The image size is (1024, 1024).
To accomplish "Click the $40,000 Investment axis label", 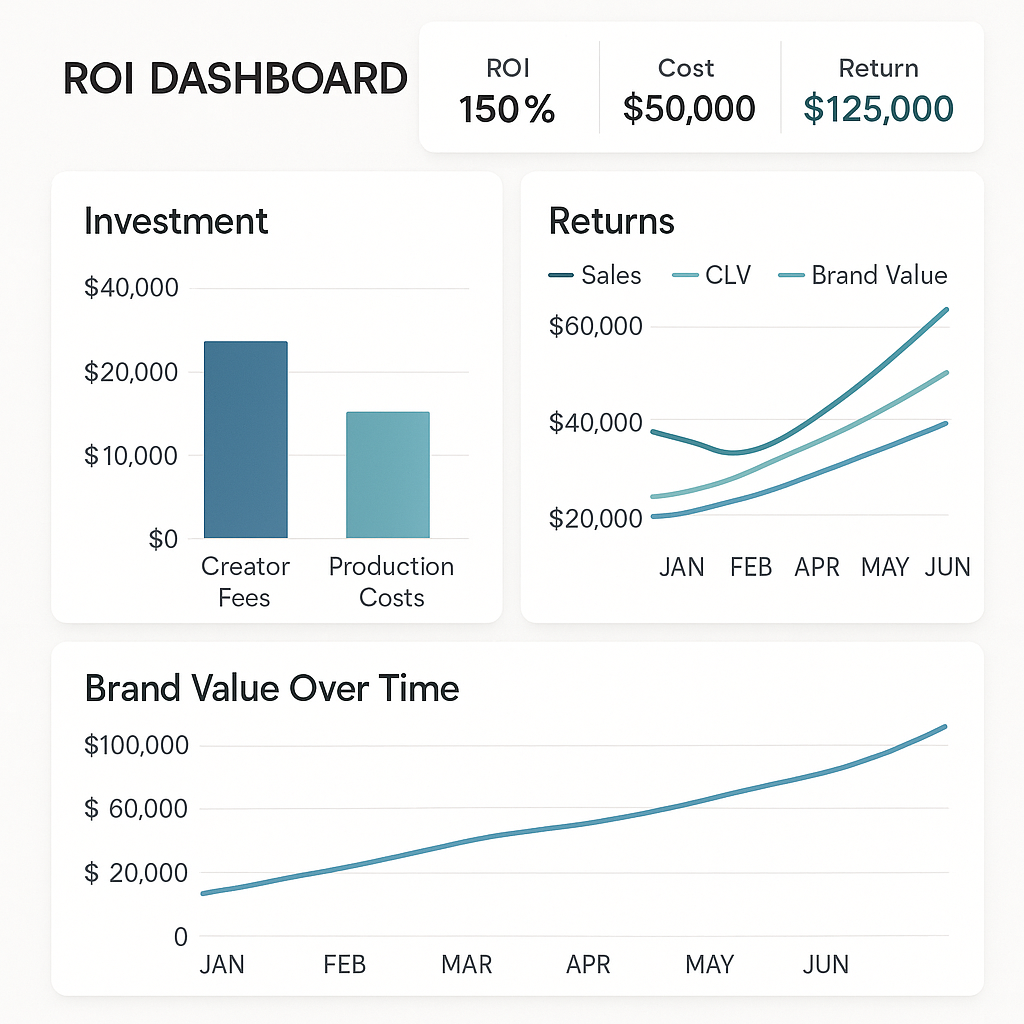I will pos(131,288).
